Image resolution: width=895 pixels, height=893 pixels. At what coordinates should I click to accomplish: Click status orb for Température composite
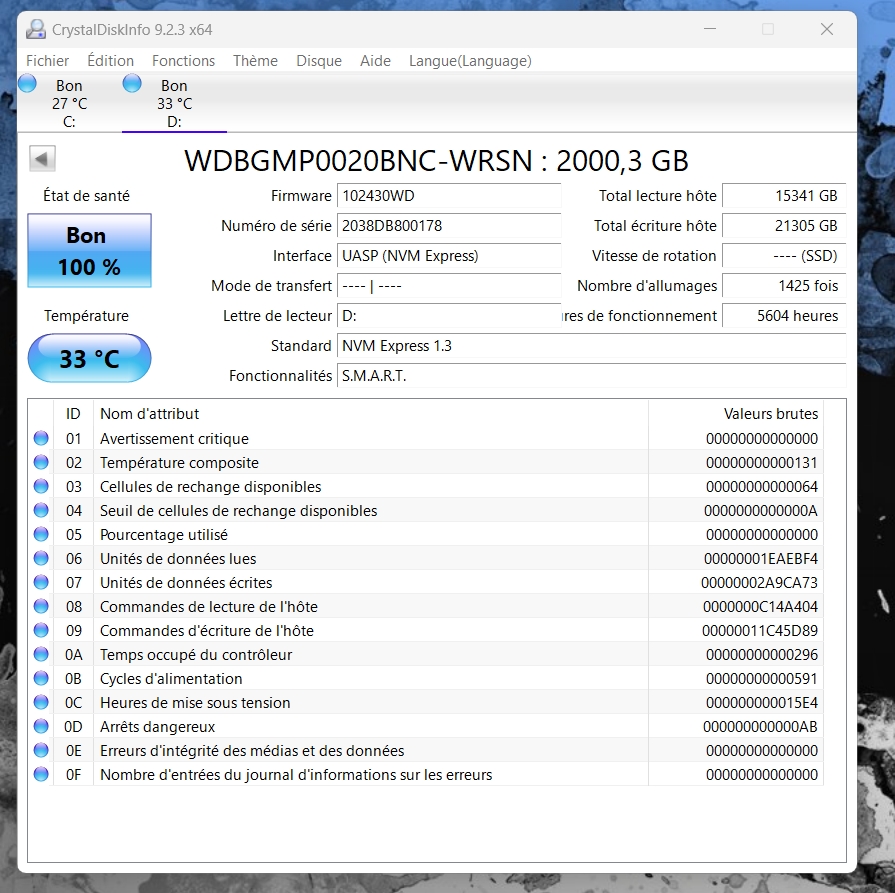[41, 462]
